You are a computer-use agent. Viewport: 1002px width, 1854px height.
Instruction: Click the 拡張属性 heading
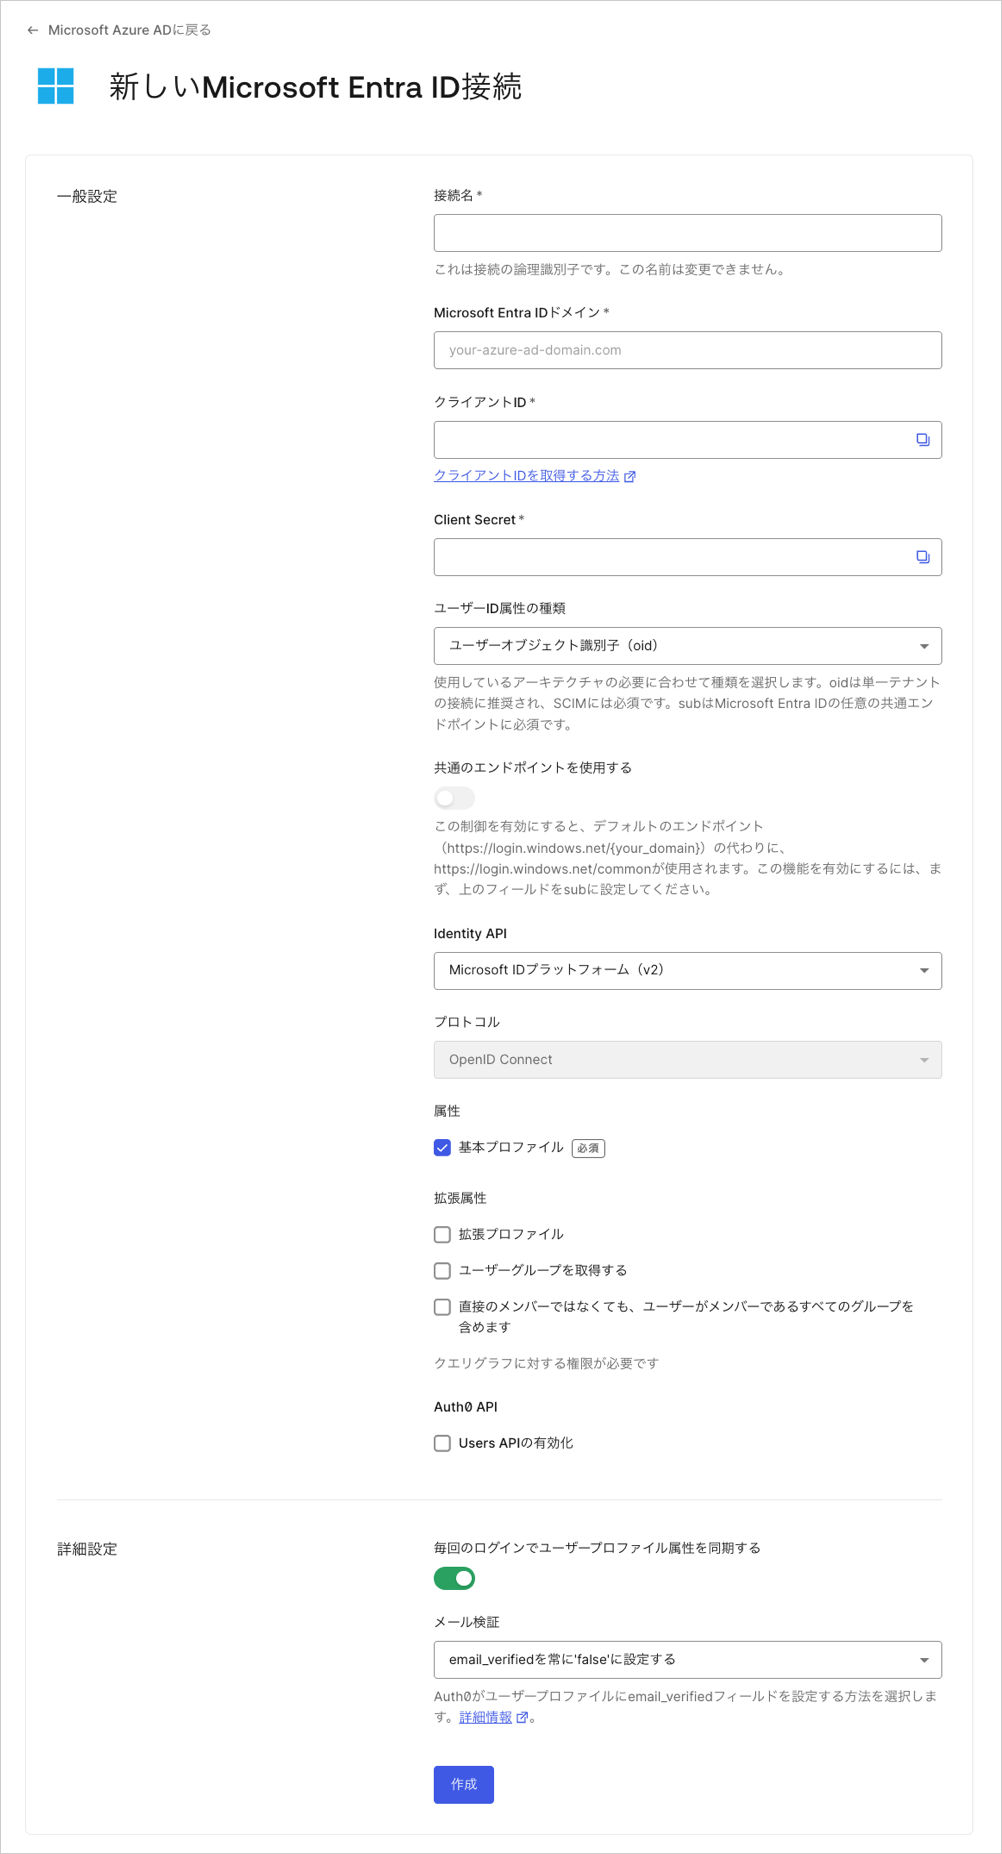coord(460,1198)
